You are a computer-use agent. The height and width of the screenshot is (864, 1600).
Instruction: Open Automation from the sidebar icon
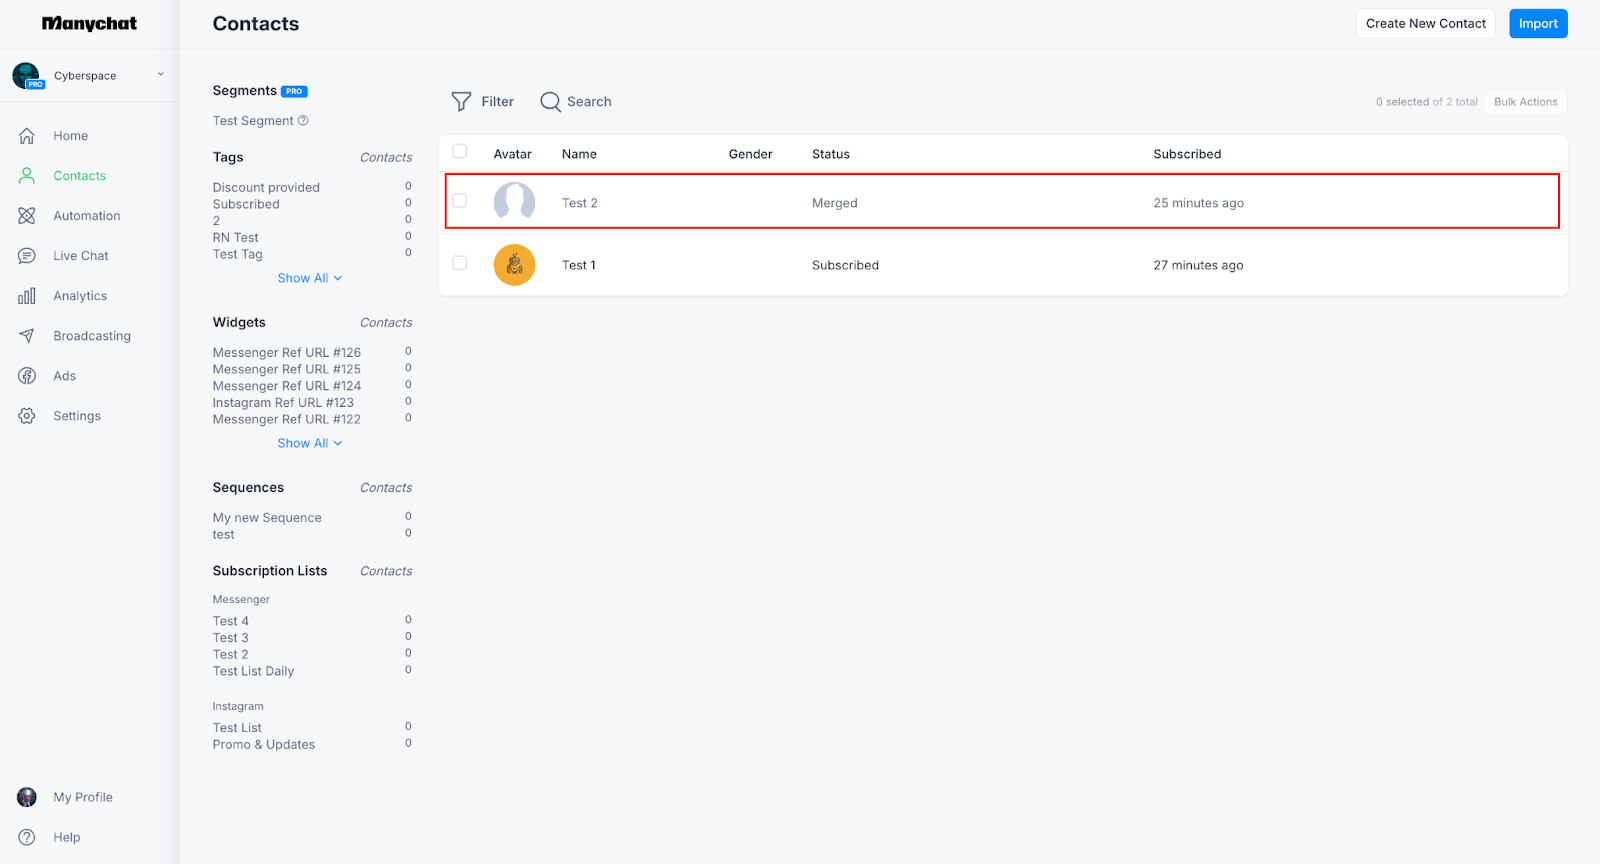(x=27, y=216)
